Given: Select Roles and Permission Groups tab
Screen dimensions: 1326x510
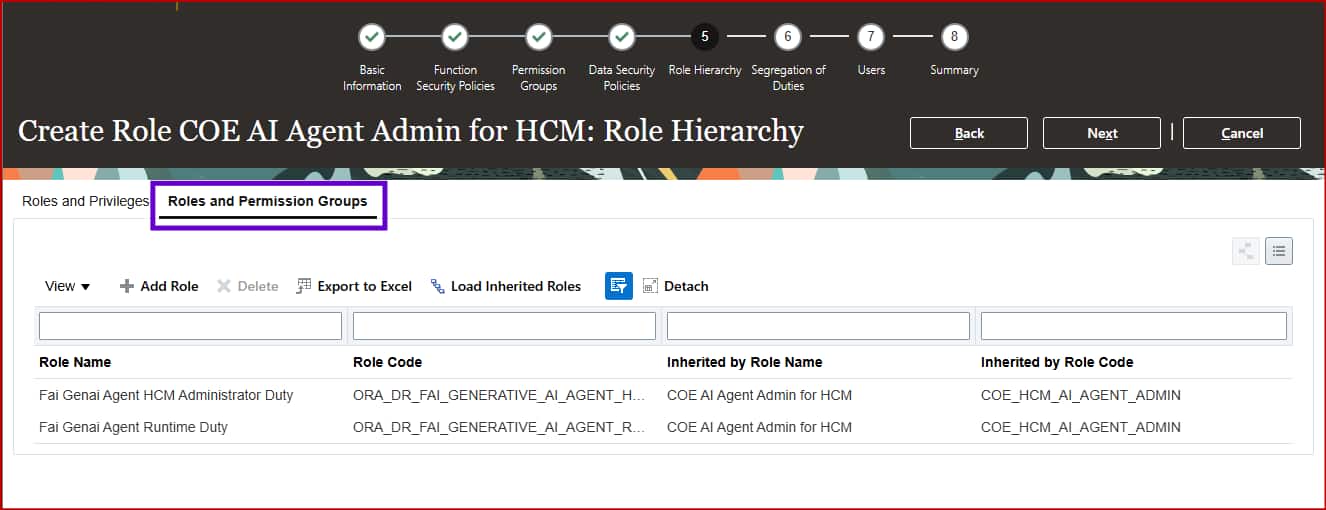Looking at the screenshot, I should tap(267, 201).
